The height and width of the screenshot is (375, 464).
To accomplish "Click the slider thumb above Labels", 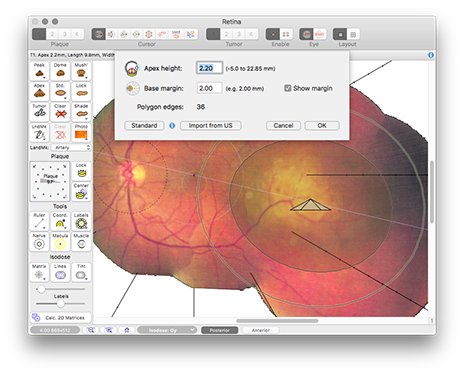I will click(x=41, y=289).
